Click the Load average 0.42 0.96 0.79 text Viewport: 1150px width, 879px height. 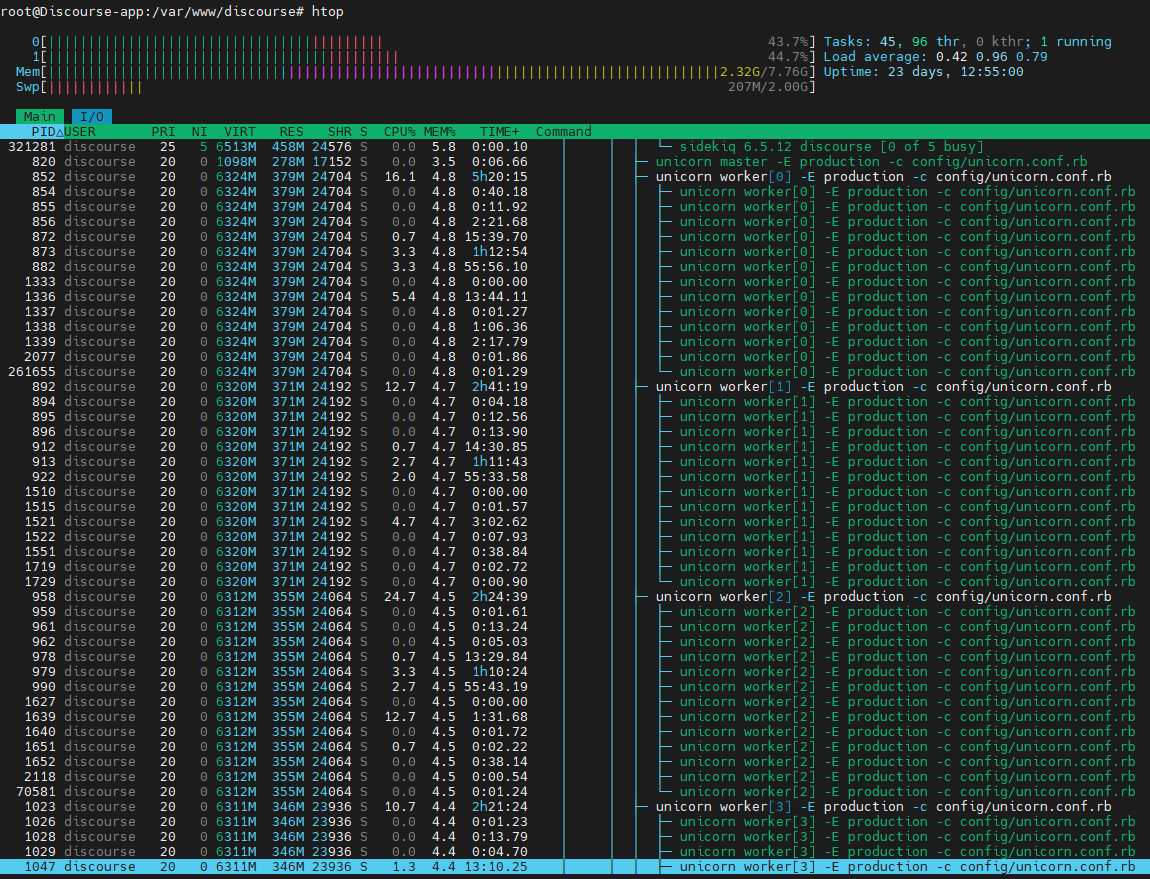coord(936,56)
